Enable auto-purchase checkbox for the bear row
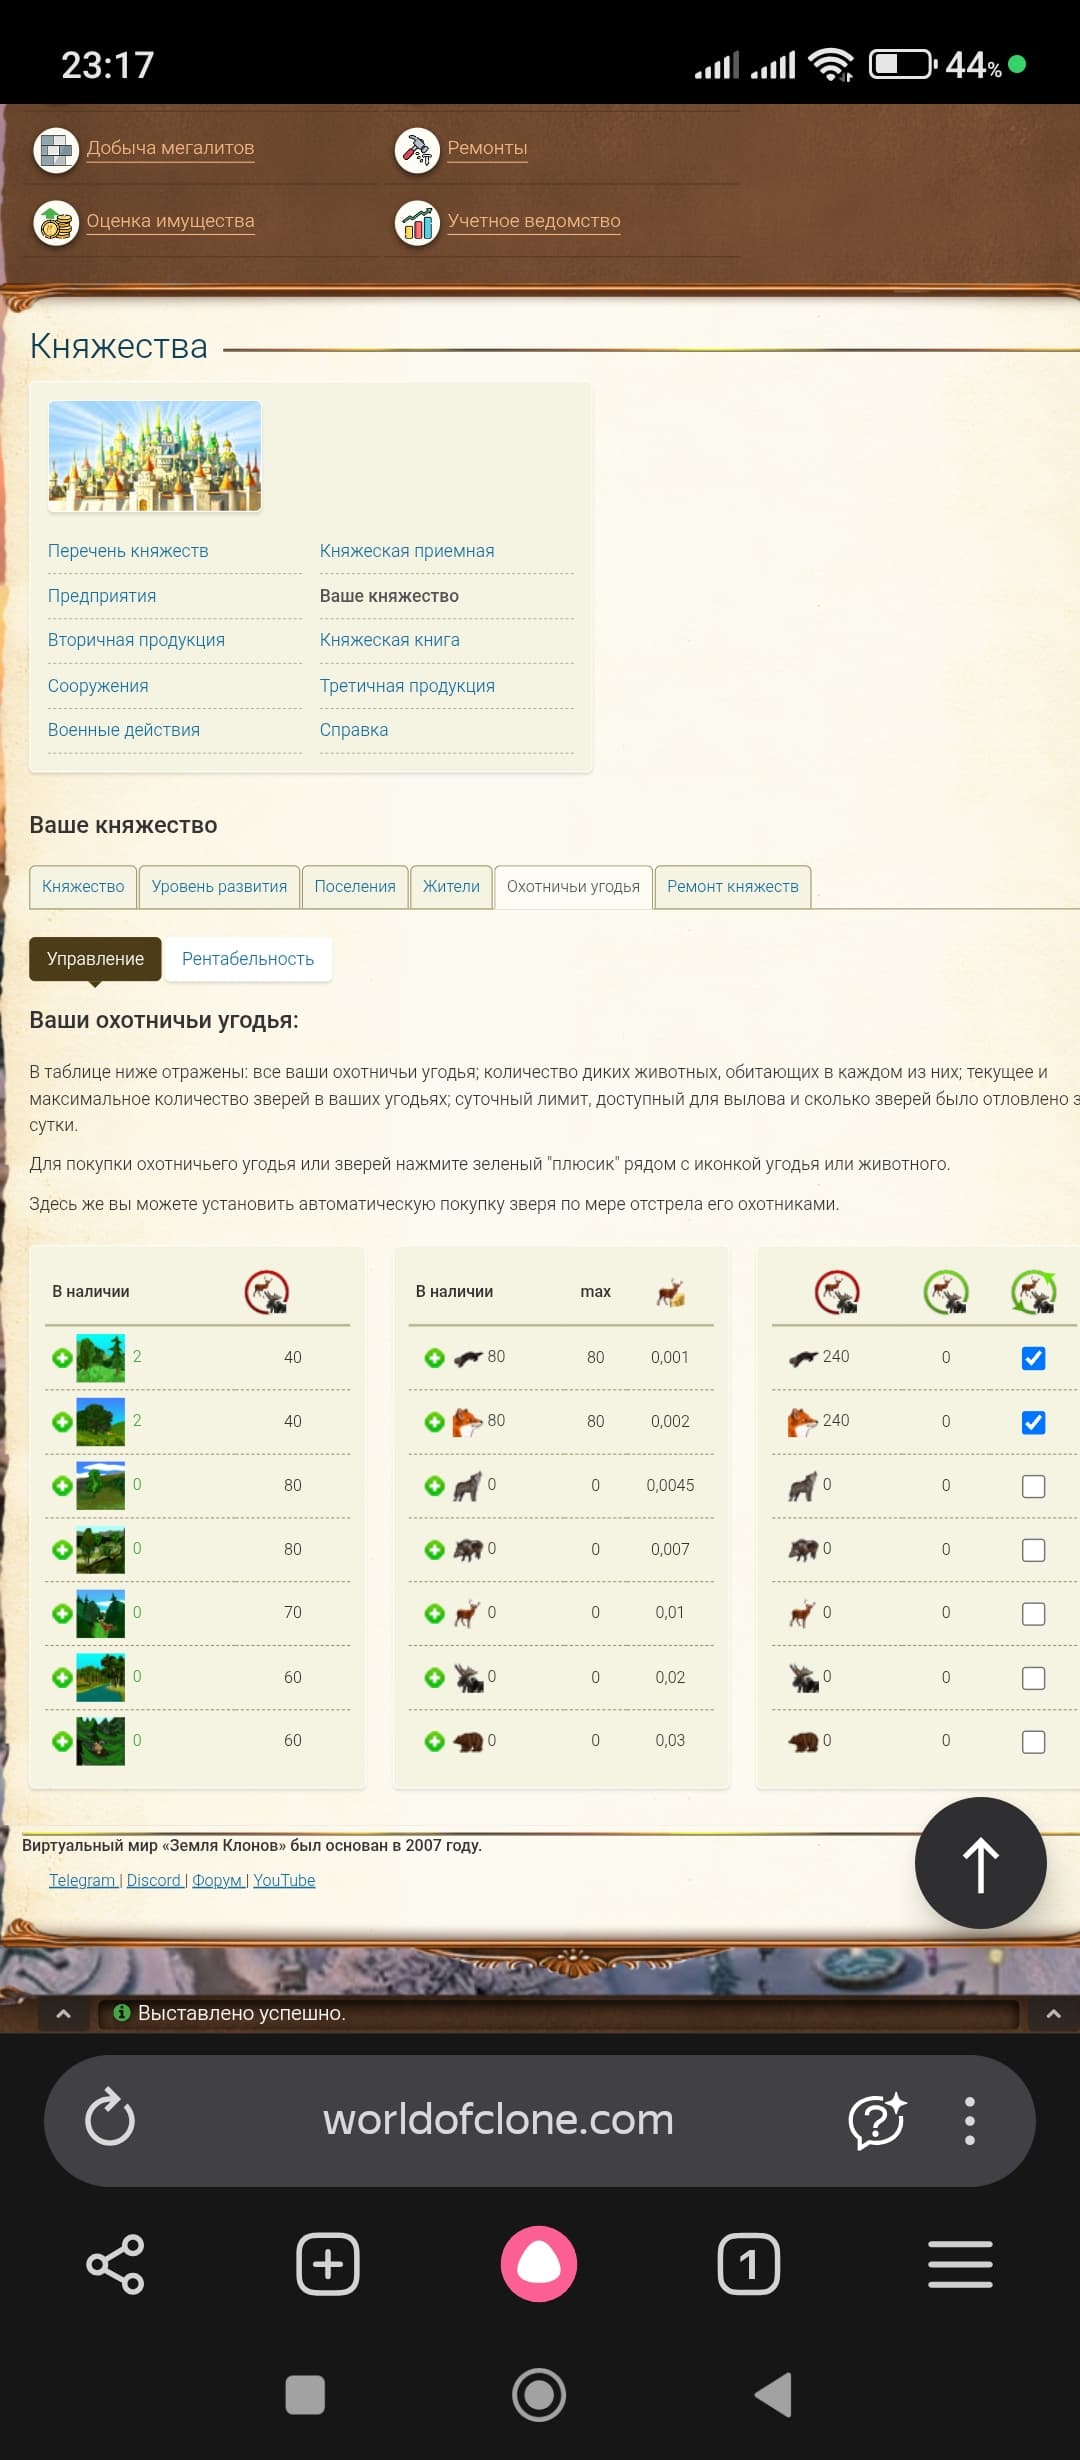Image resolution: width=1080 pixels, height=2460 pixels. 1033,1742
